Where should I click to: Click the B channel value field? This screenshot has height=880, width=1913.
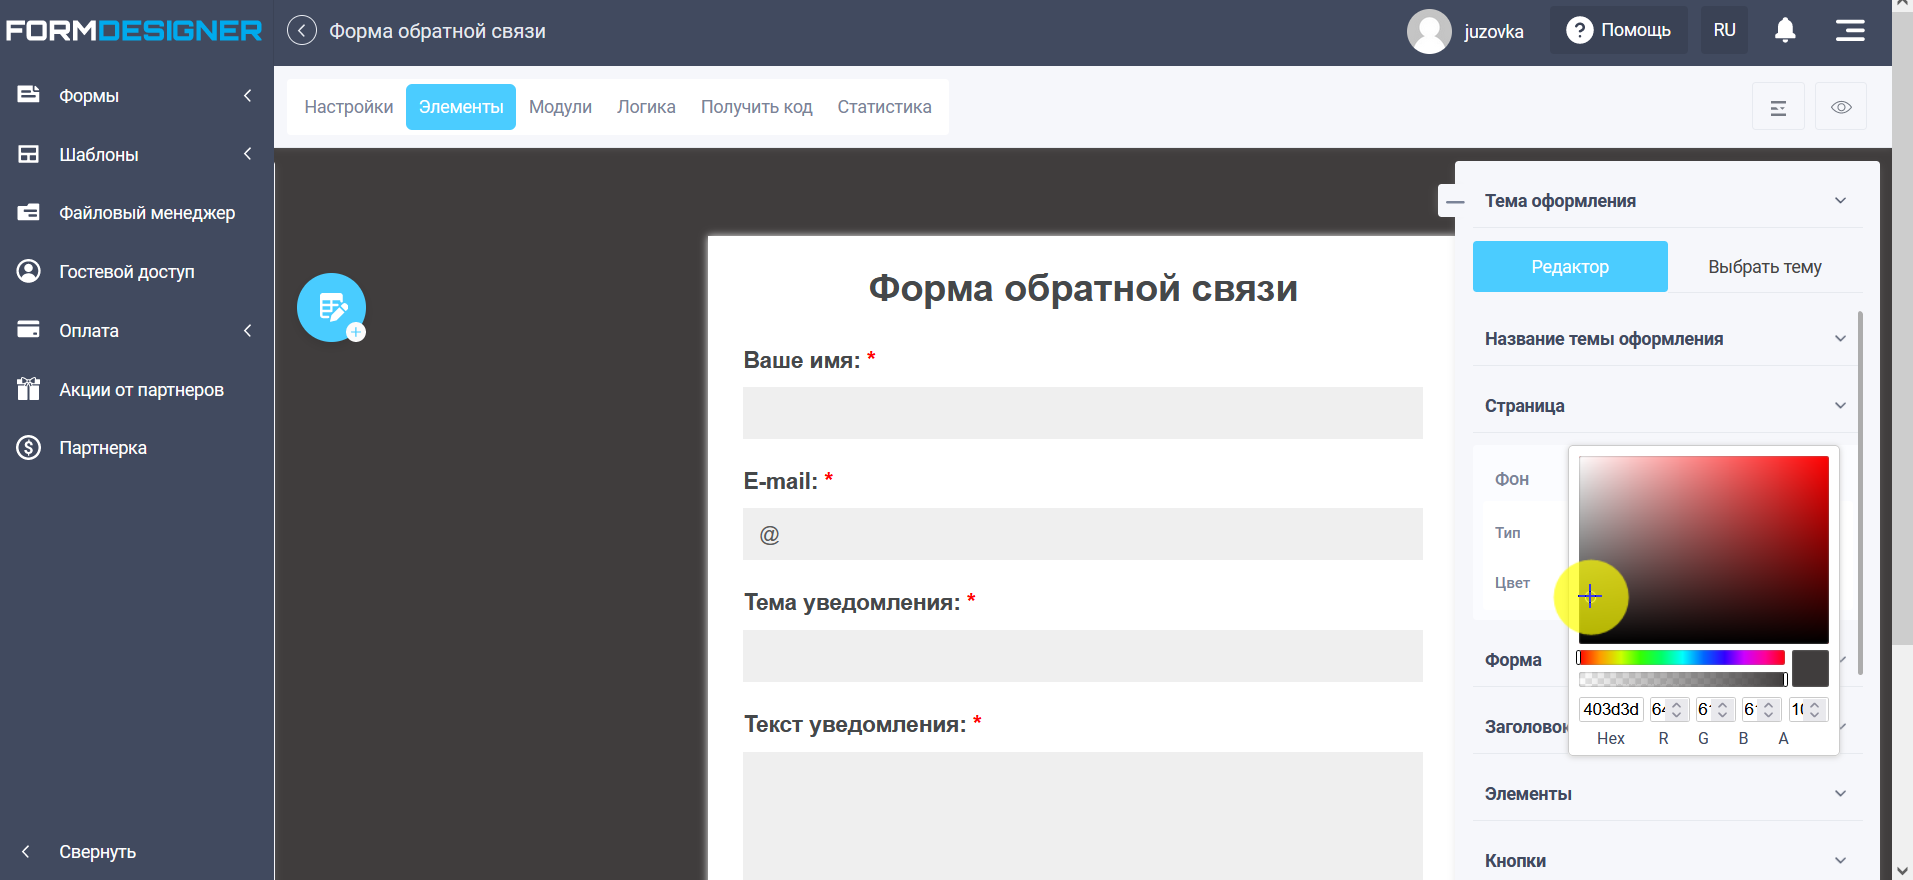tap(1761, 709)
